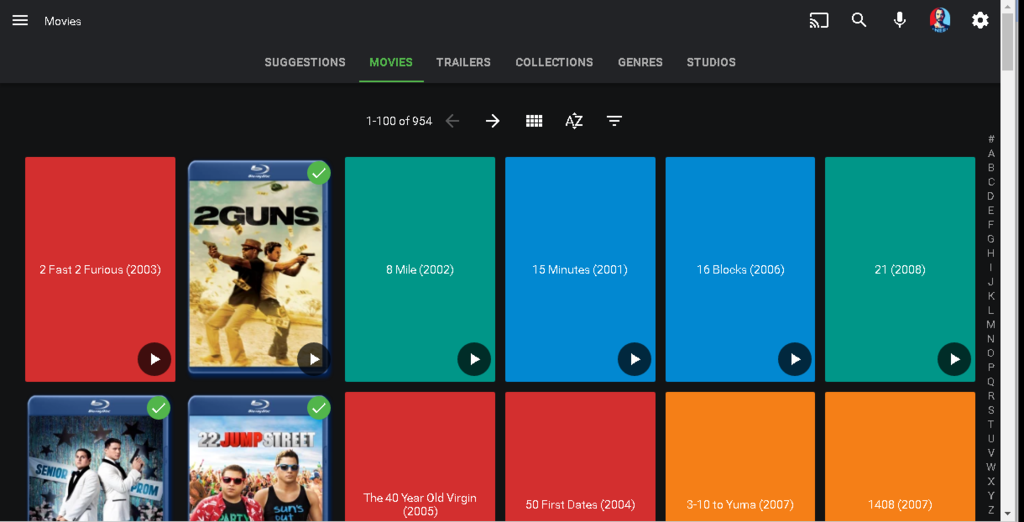Jump to letter M in alphabet index
Screen dimensions: 1024x522
(991, 324)
